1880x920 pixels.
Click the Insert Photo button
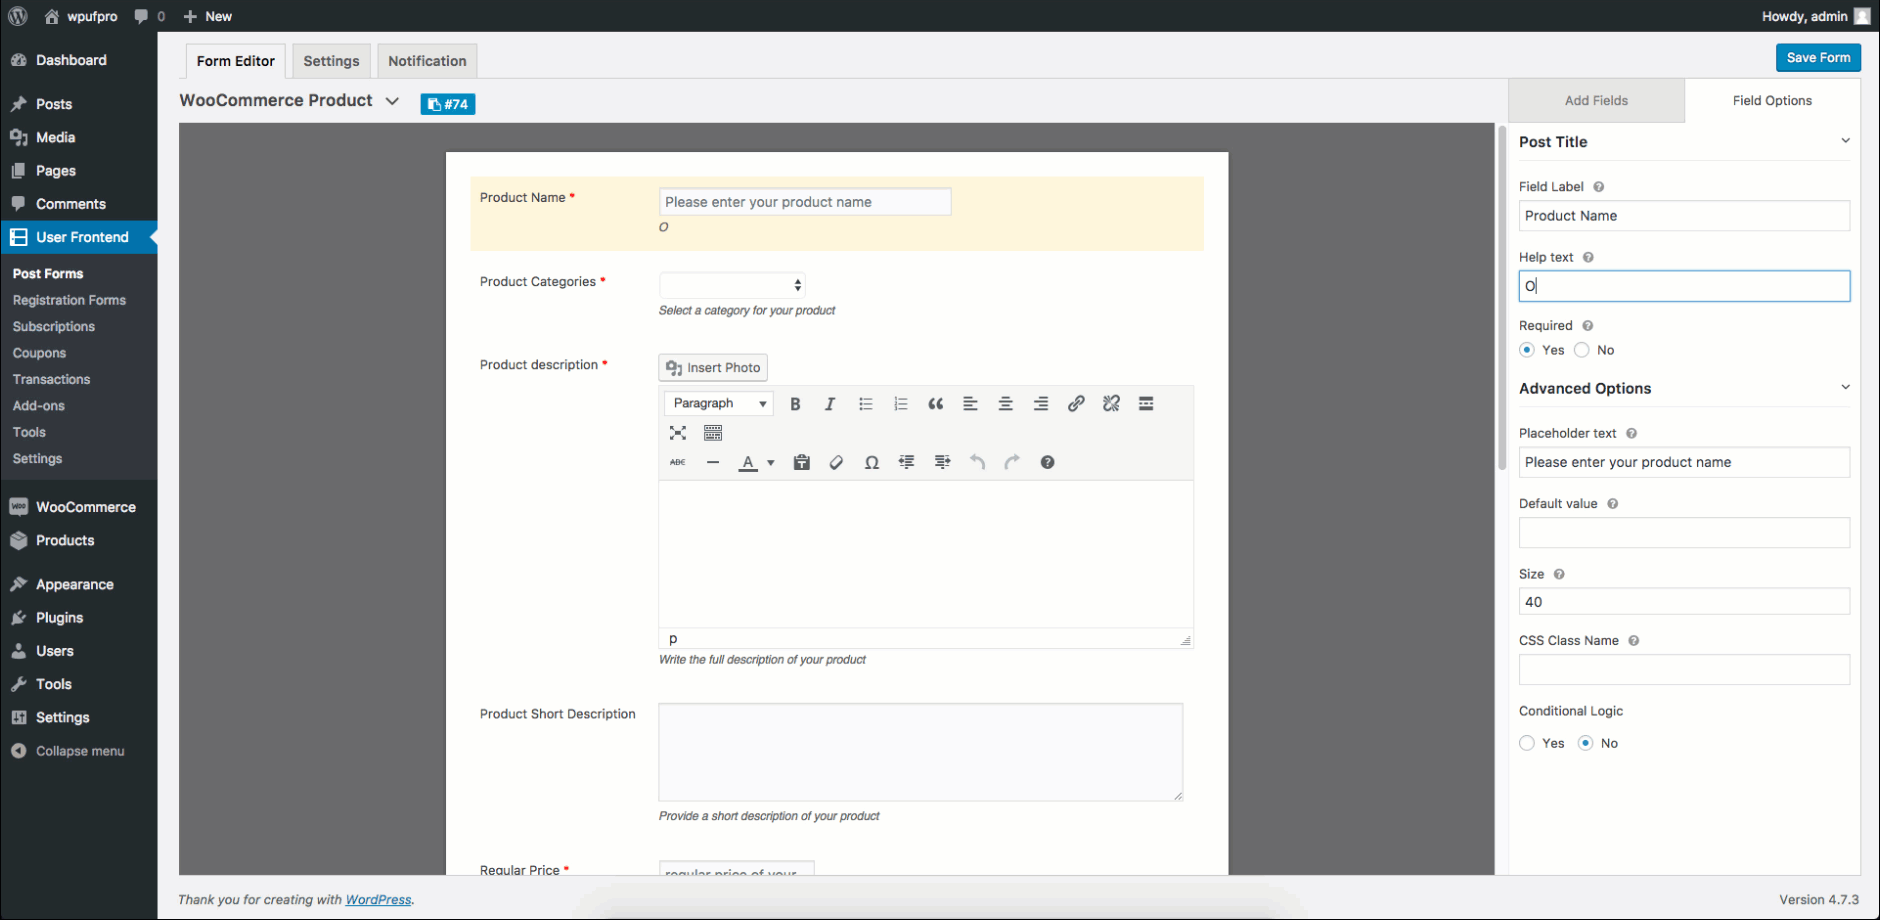click(713, 368)
